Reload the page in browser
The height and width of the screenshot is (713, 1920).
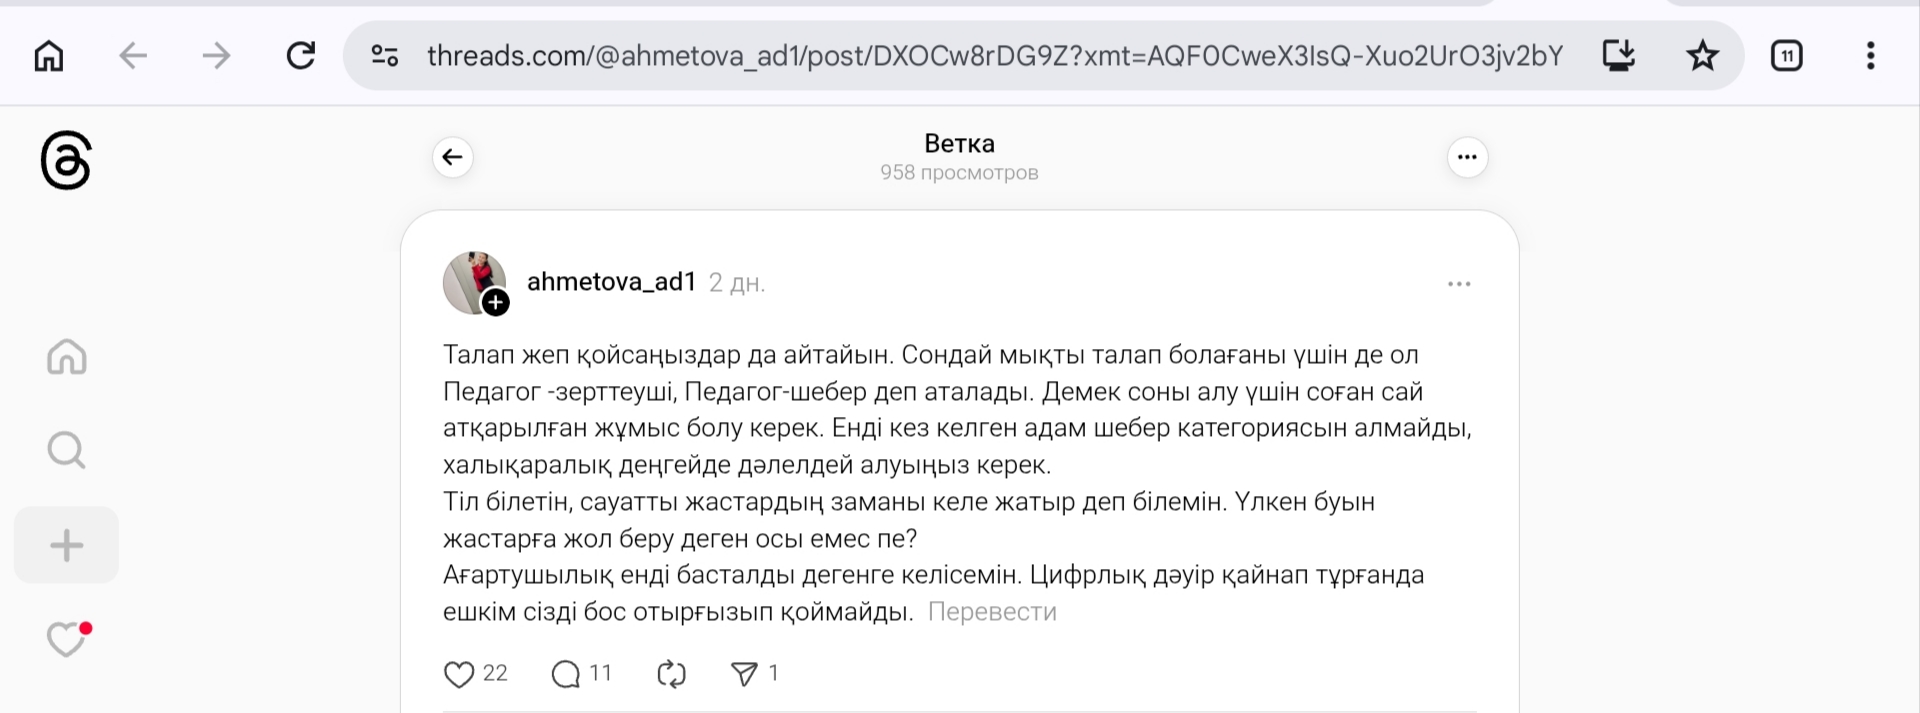coord(300,55)
